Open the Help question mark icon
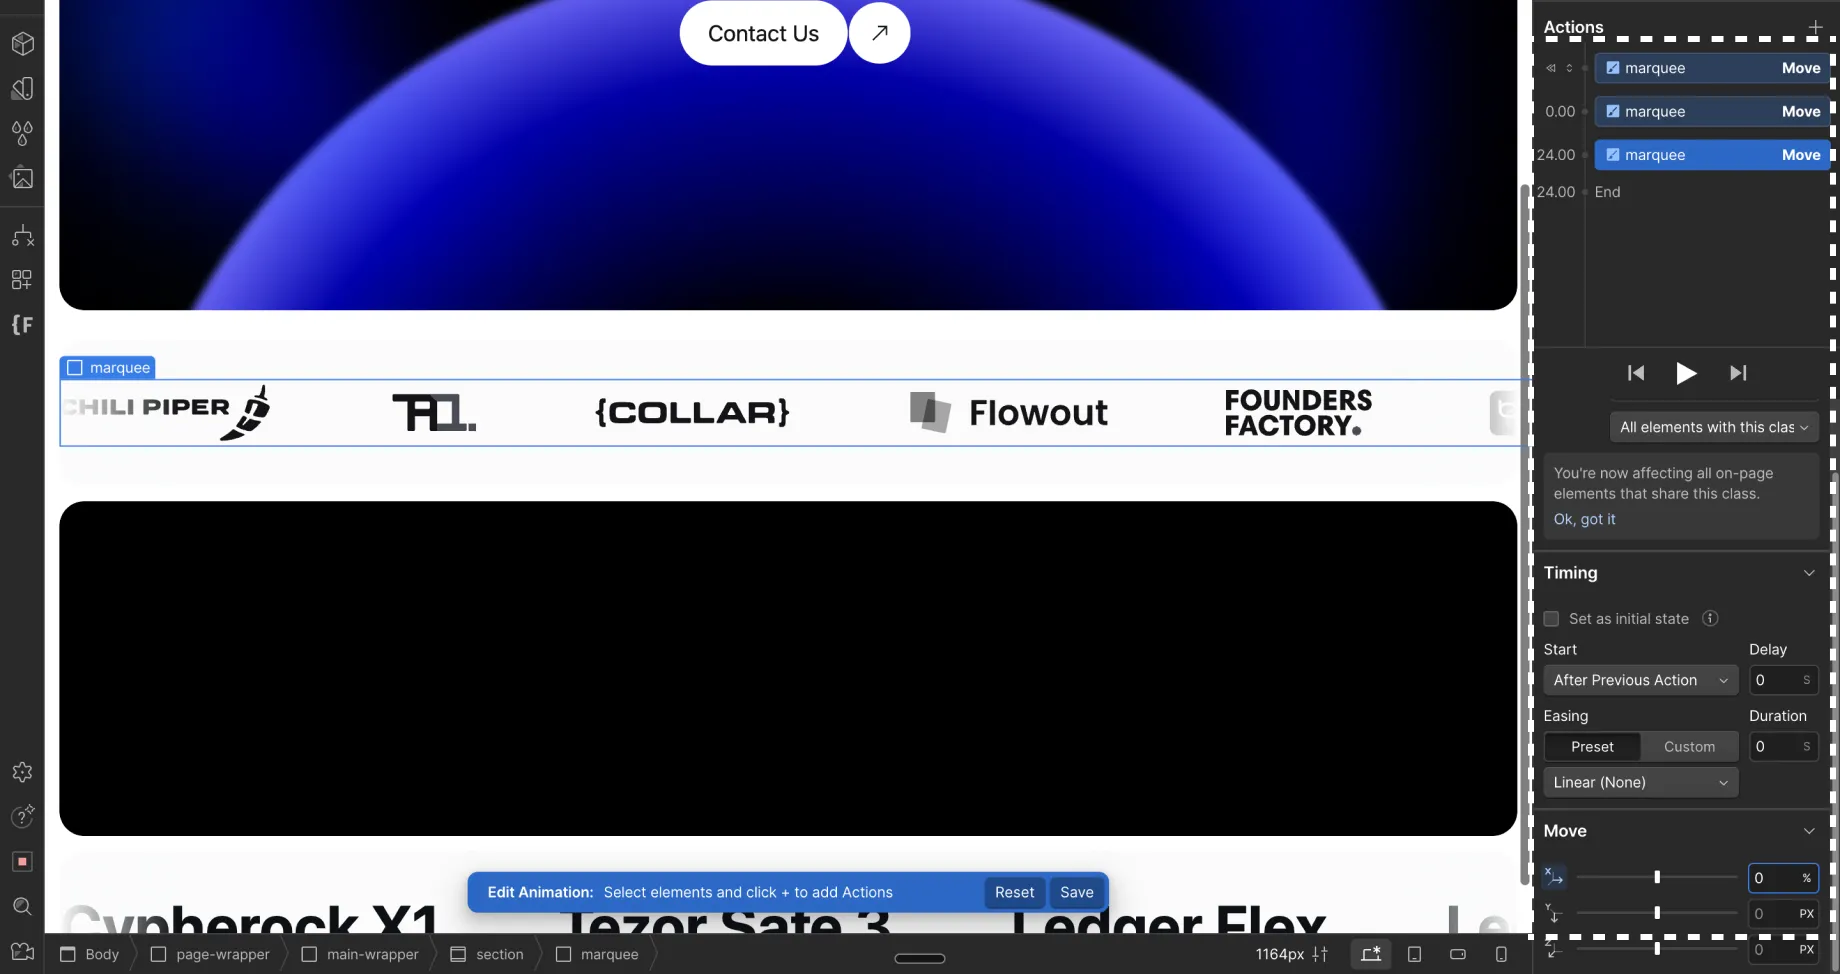Image resolution: width=1840 pixels, height=974 pixels. coord(22,816)
